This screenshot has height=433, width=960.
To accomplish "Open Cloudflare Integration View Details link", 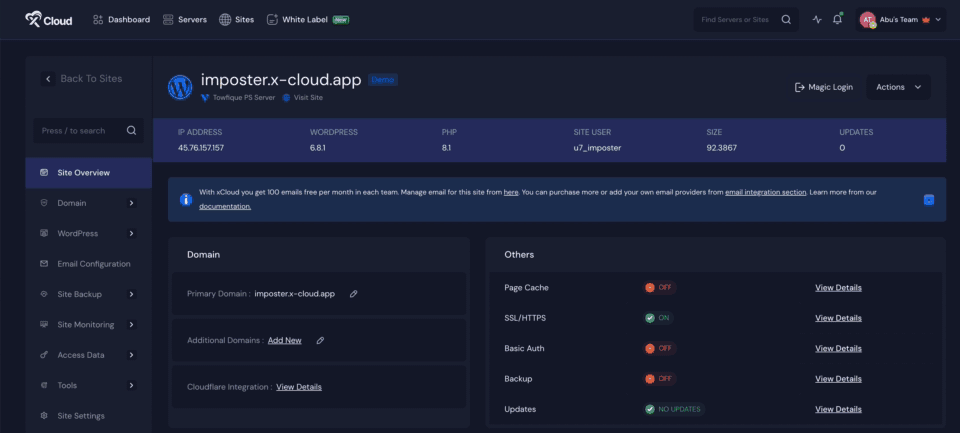I will click(299, 387).
